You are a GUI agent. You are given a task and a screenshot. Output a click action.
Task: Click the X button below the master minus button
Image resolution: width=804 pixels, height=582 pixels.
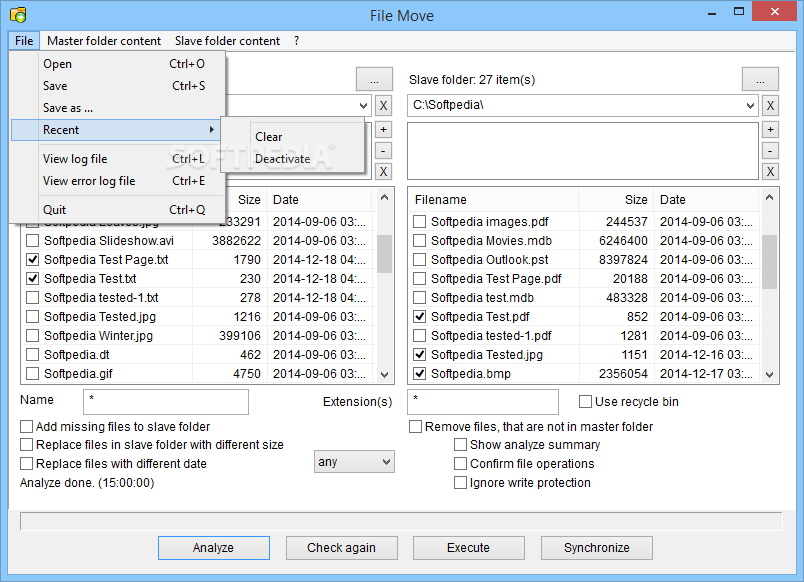point(383,171)
